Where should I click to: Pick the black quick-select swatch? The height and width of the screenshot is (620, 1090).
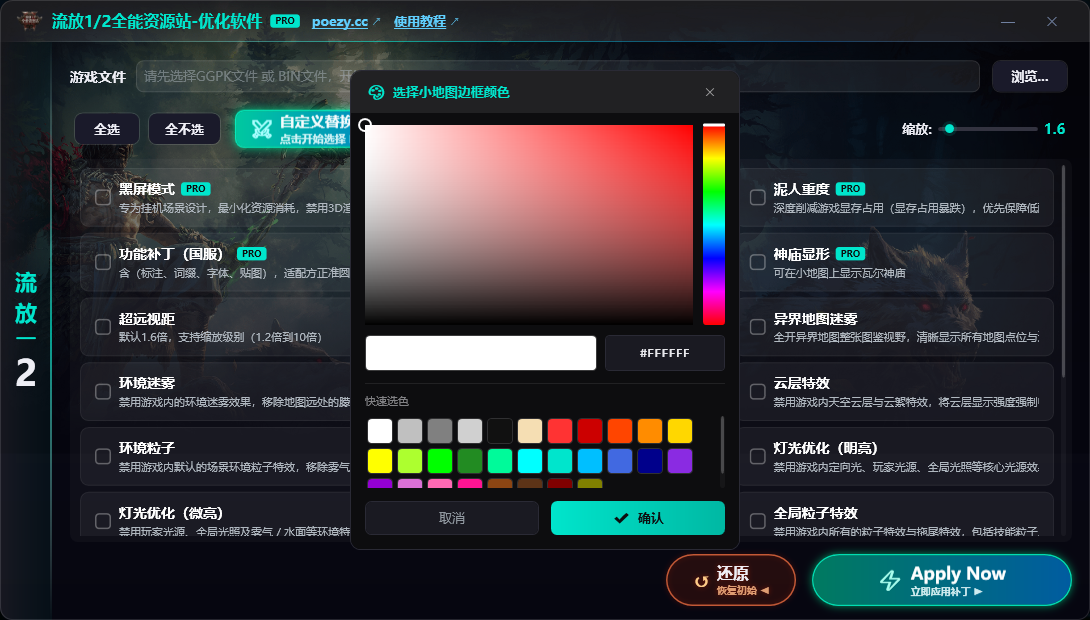[500, 431]
